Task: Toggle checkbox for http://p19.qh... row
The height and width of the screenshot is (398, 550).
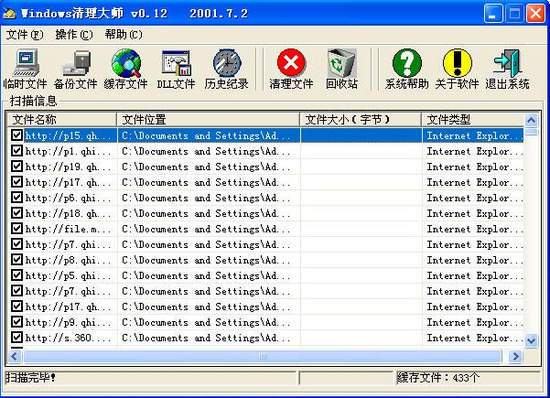Action: (17, 166)
